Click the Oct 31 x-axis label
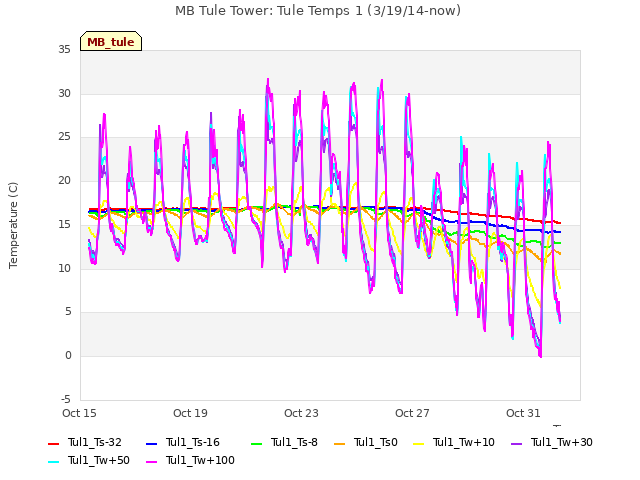Screen dimensions: 640x480 pyautogui.click(x=523, y=413)
